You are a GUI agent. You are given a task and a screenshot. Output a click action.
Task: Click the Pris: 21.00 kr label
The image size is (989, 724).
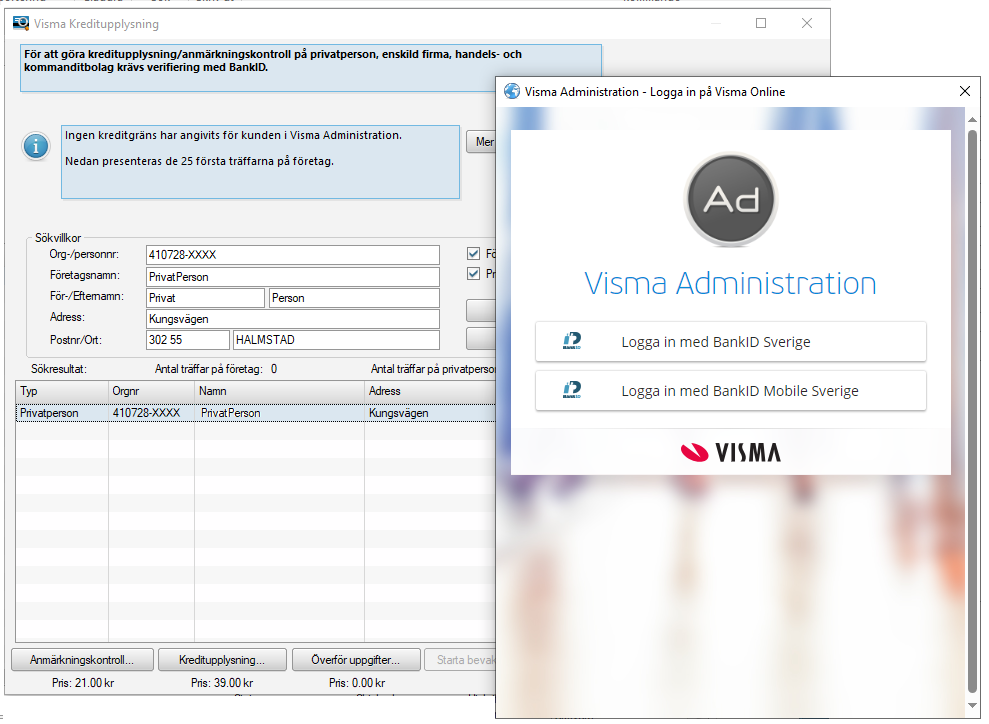pyautogui.click(x=83, y=683)
